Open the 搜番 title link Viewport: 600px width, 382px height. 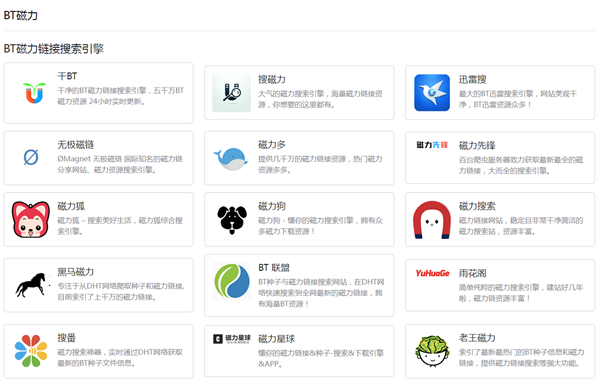[67, 338]
